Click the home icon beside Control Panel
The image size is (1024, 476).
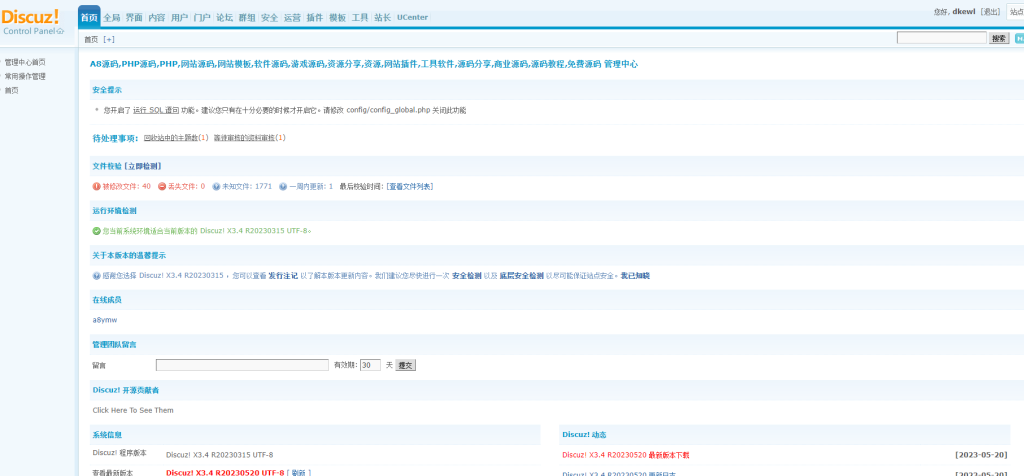(x=60, y=31)
